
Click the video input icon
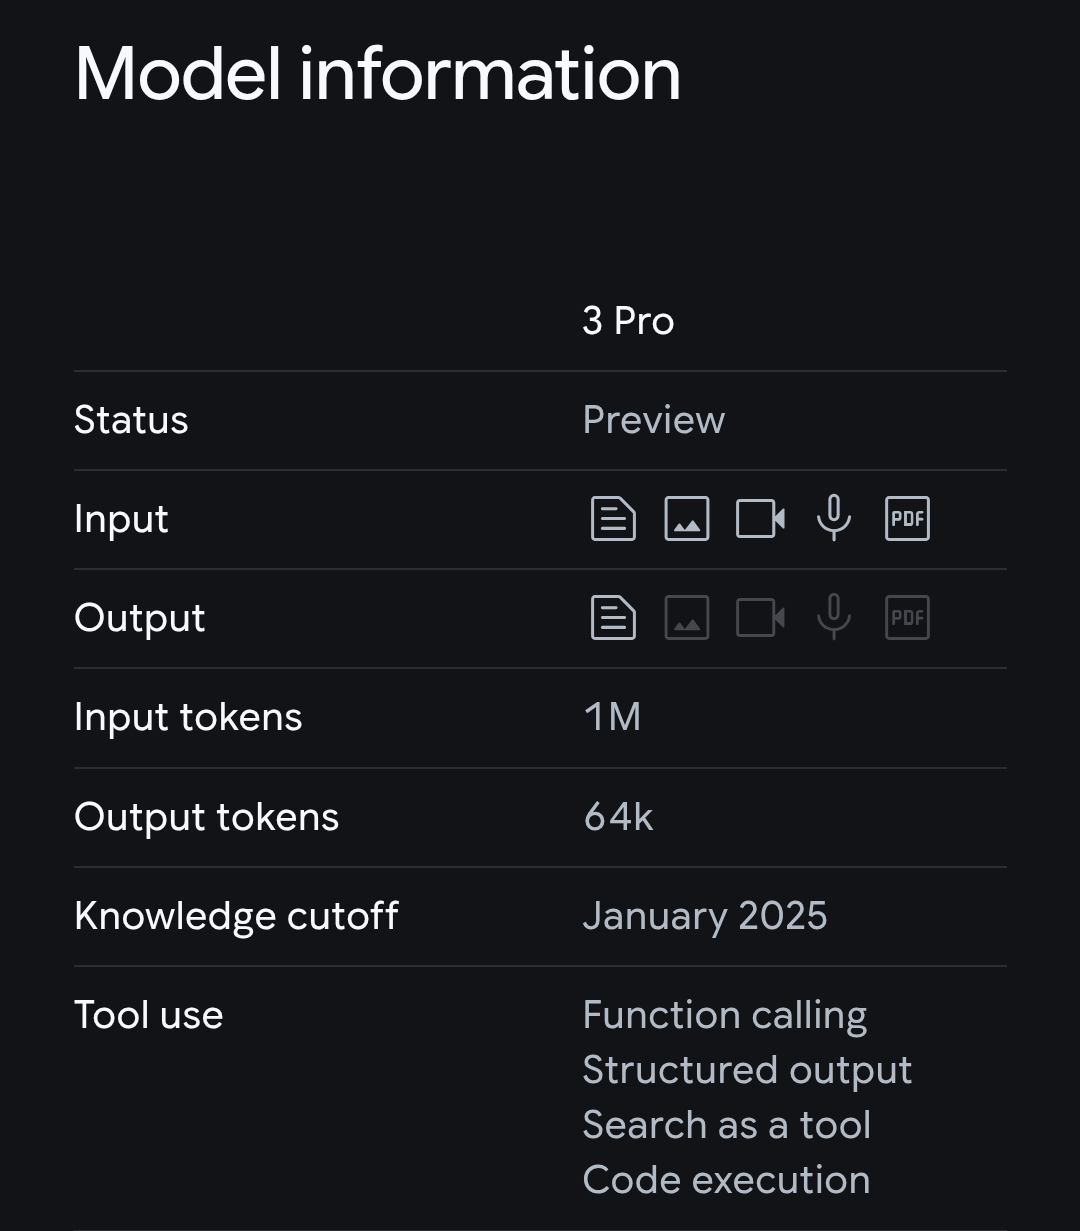[760, 519]
